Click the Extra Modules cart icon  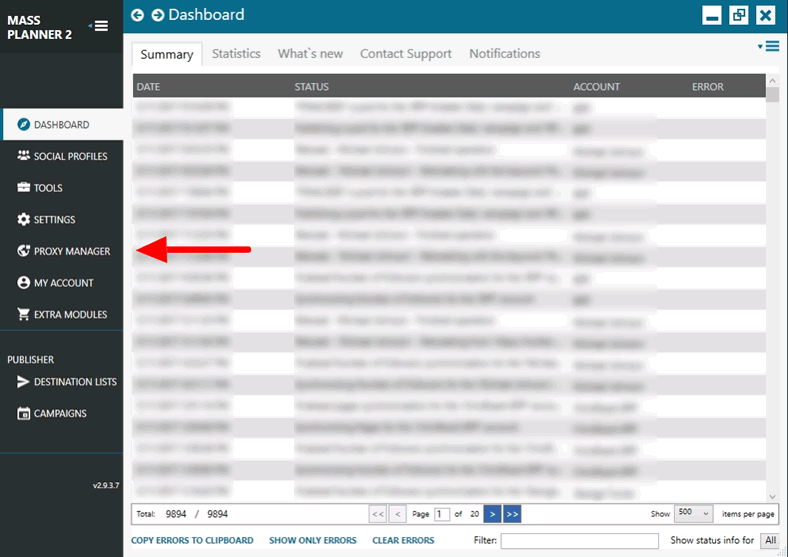click(x=24, y=314)
